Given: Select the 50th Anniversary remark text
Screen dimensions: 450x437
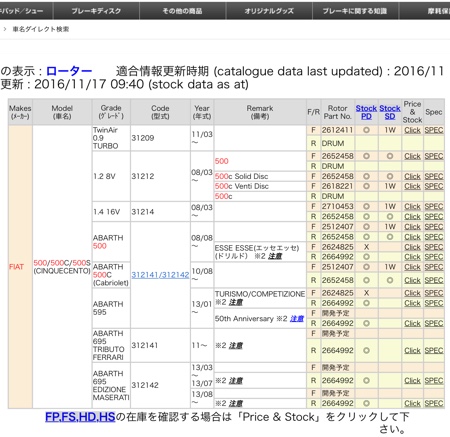Looking at the screenshot, I should pyautogui.click(x=245, y=319).
